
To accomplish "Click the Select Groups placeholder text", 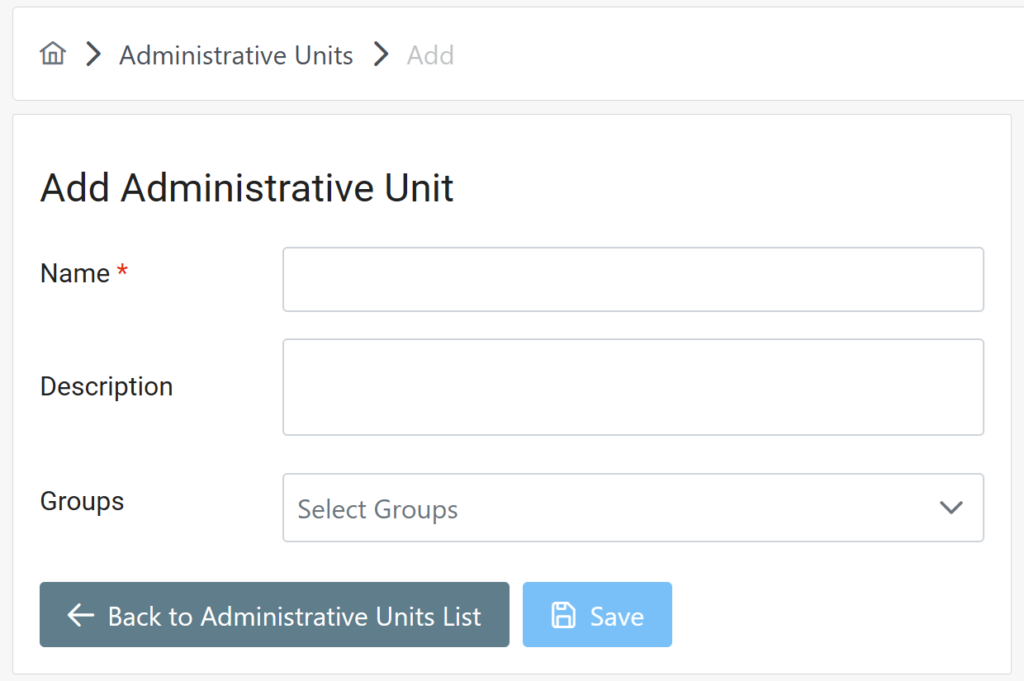I will (377, 509).
